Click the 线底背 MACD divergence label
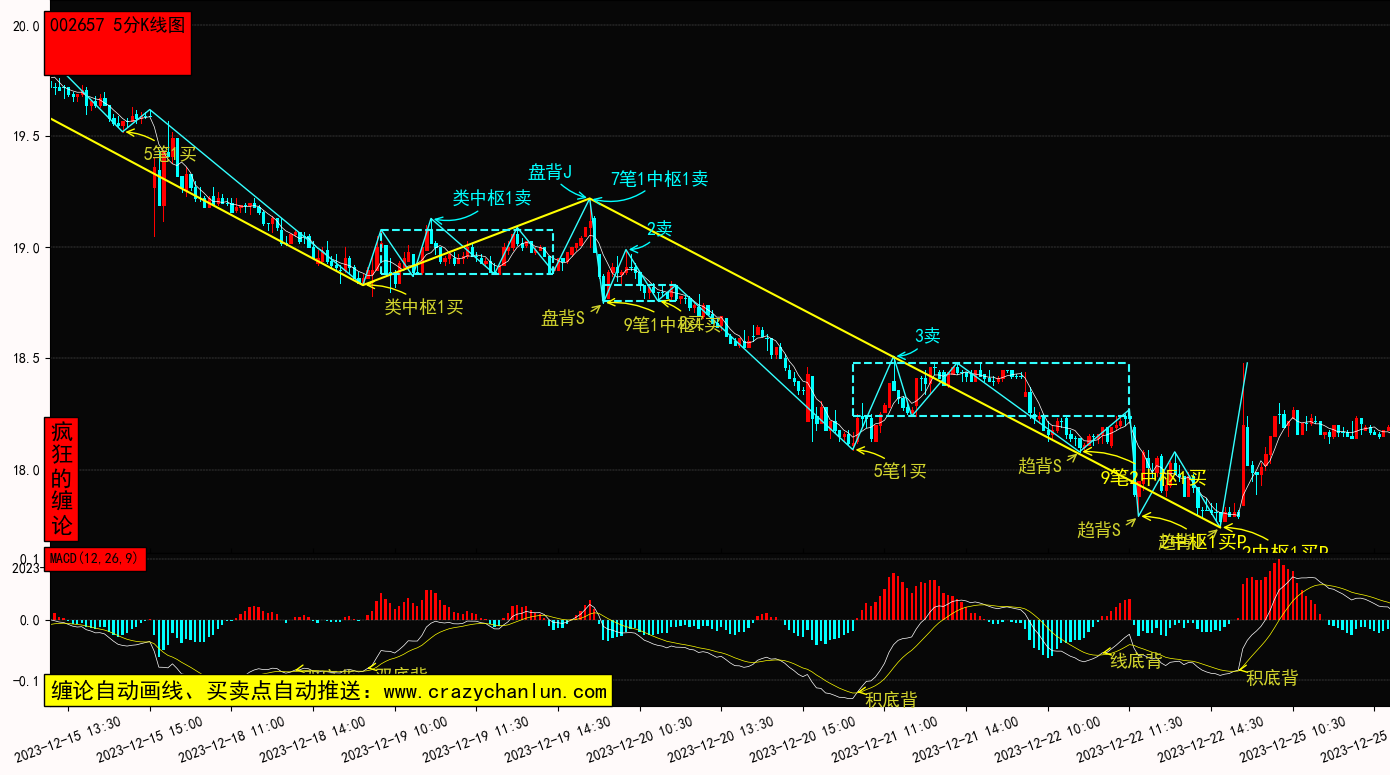The image size is (1390, 775). tap(1136, 660)
